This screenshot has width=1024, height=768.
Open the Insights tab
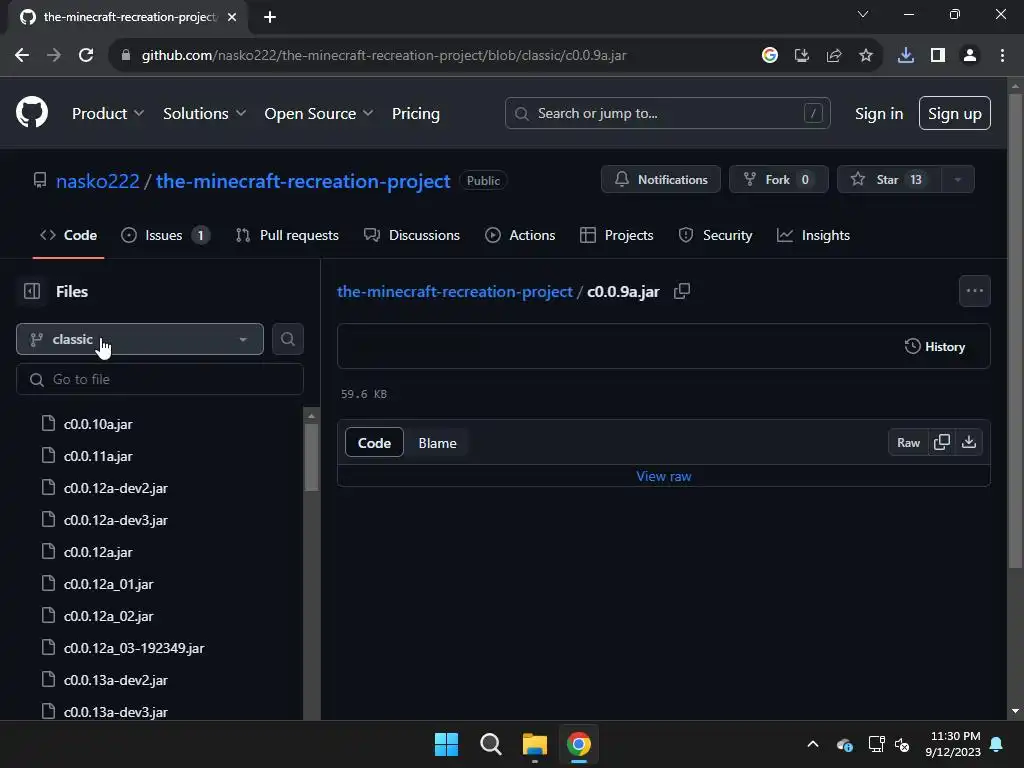(813, 235)
